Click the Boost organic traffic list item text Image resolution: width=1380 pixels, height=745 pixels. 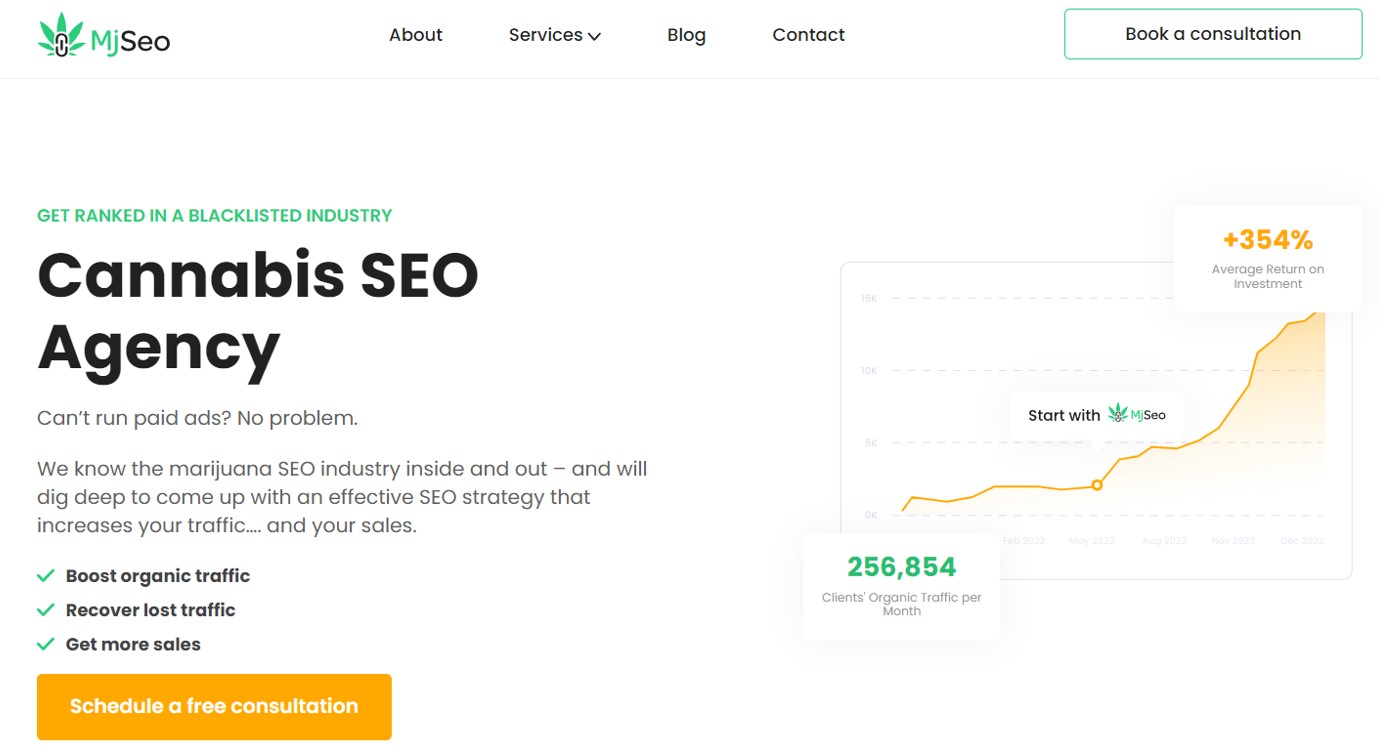coord(158,576)
